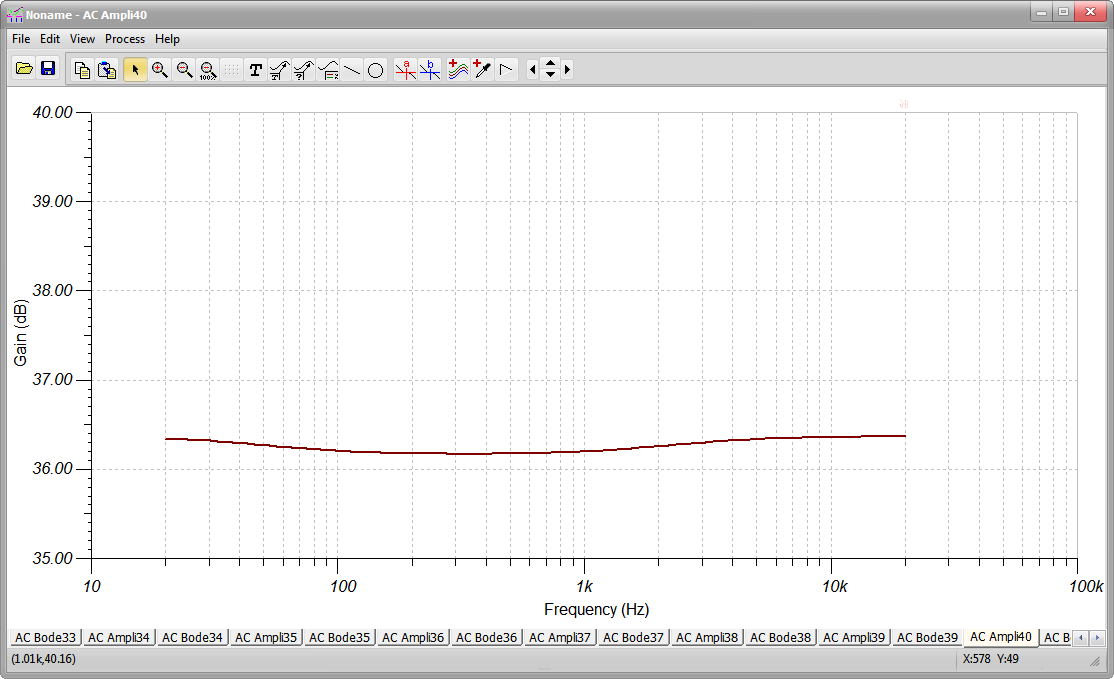Close the Noname diagram window
This screenshot has width=1114, height=679.
[1091, 11]
